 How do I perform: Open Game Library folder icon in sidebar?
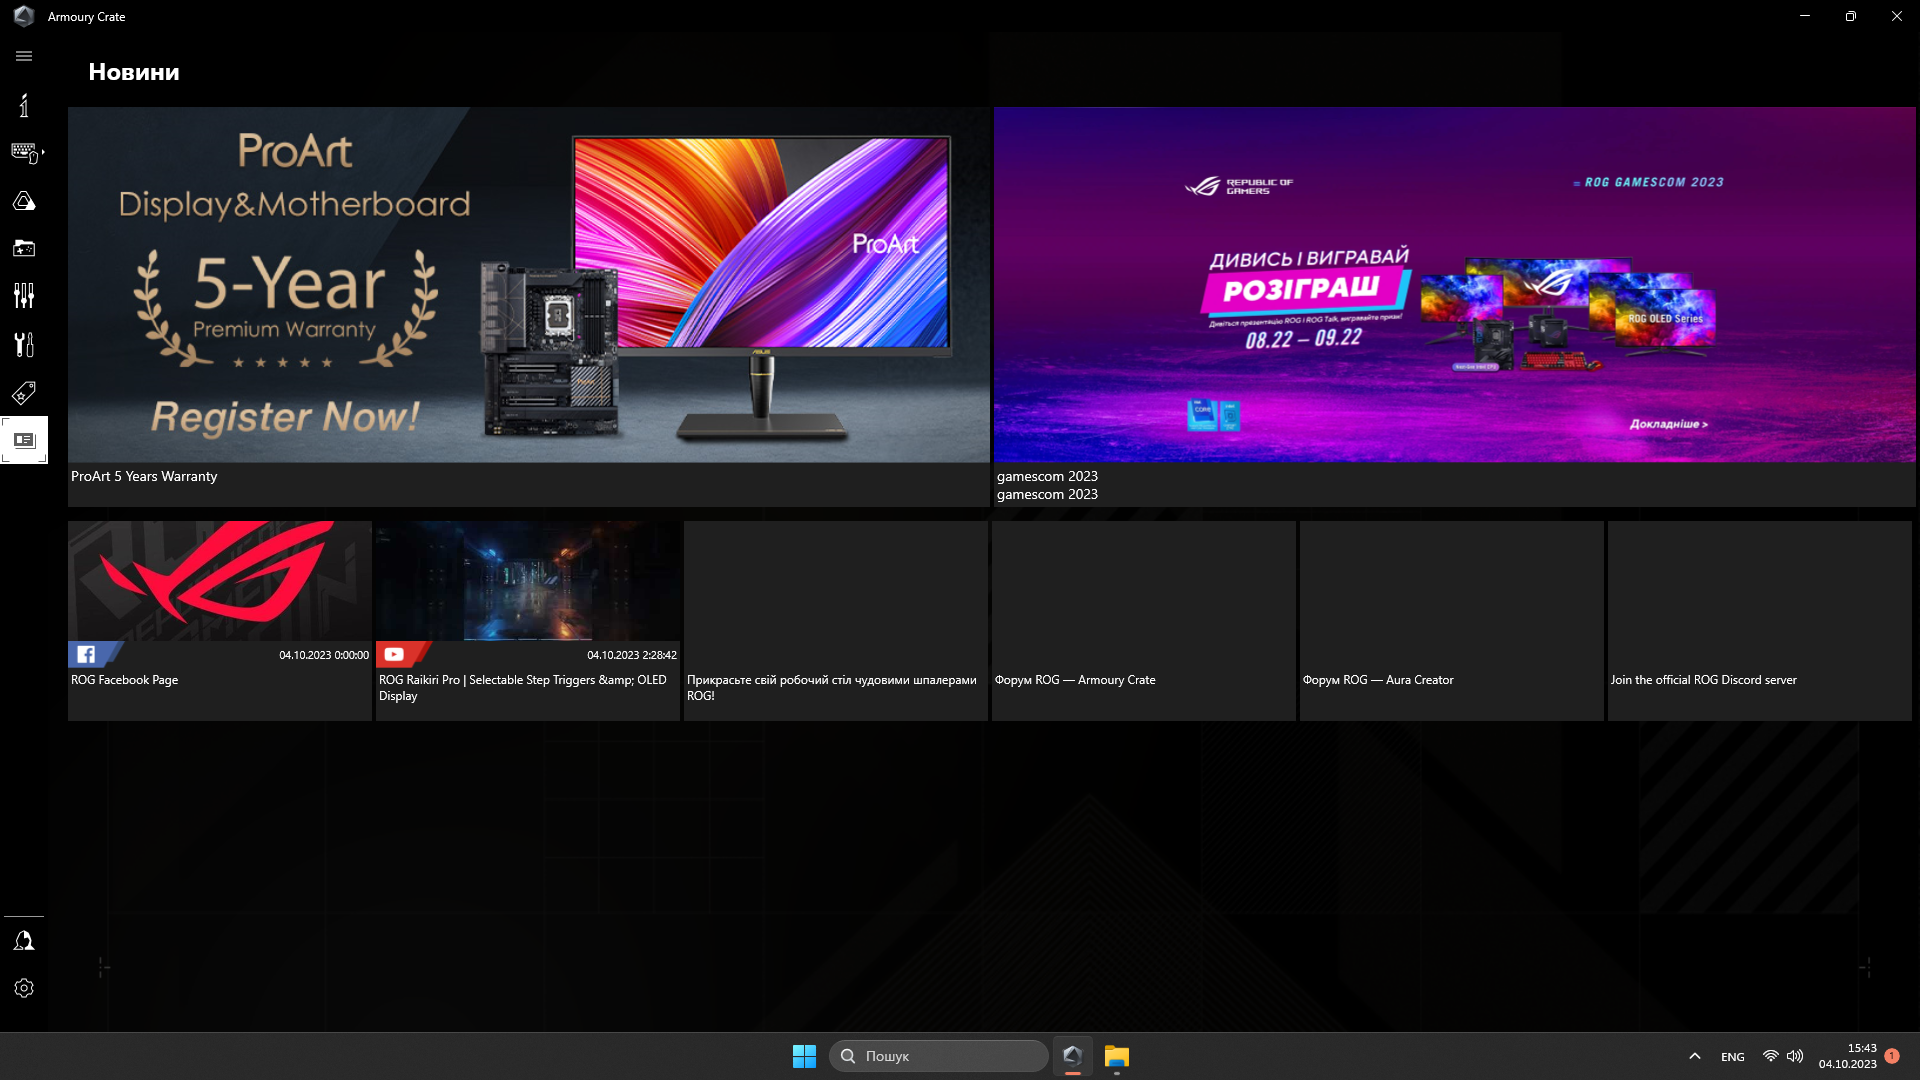coord(24,248)
